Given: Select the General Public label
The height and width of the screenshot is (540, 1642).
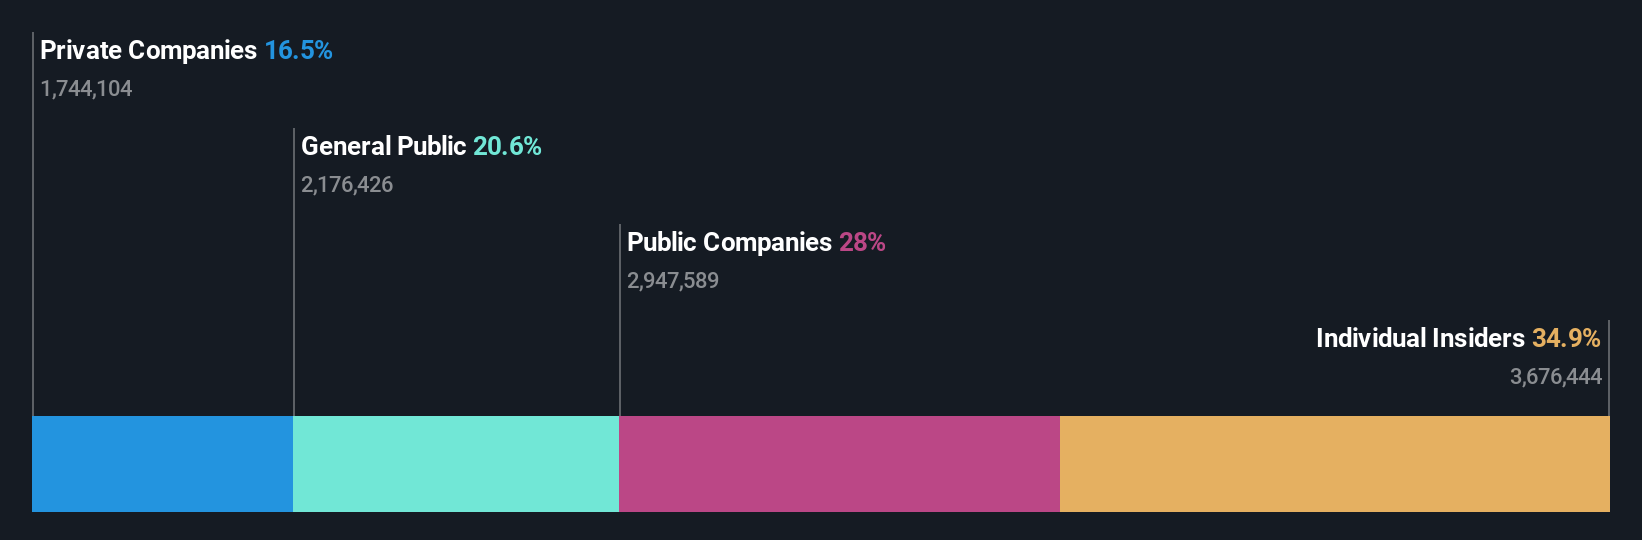Looking at the screenshot, I should pos(383,146).
